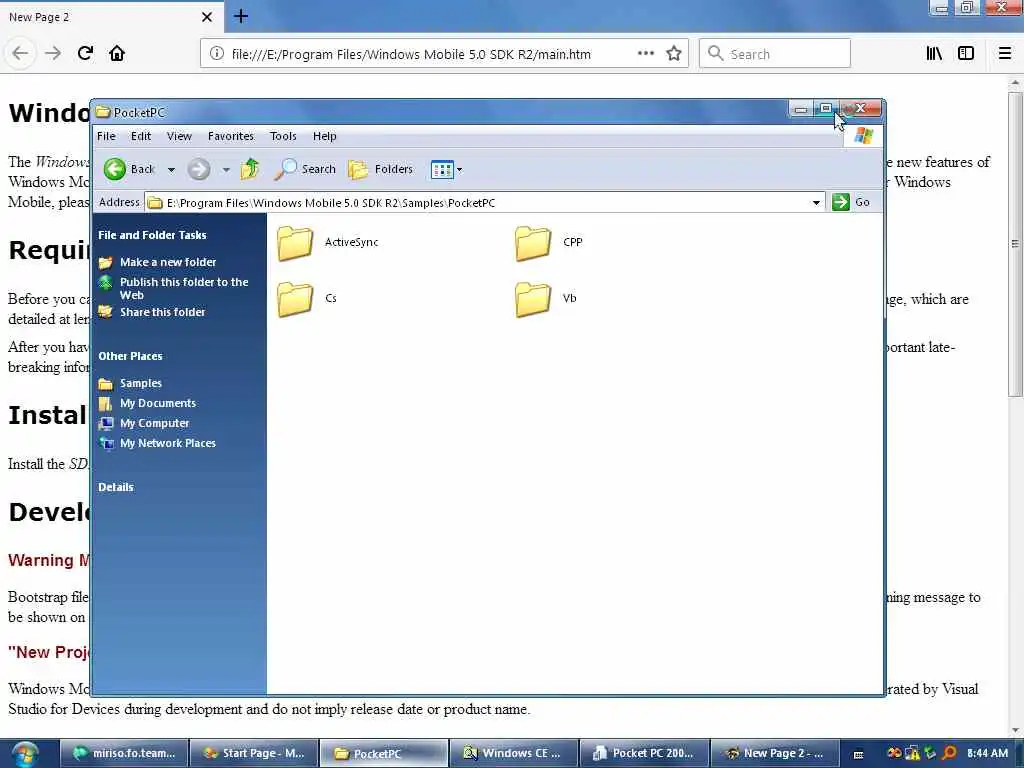Open the Favorites menu
1024x768 pixels.
[x=231, y=136]
